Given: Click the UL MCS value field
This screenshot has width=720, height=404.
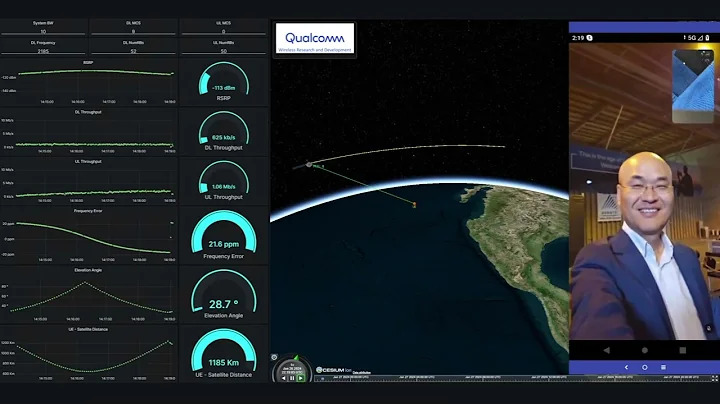Looking at the screenshot, I should coord(224,32).
